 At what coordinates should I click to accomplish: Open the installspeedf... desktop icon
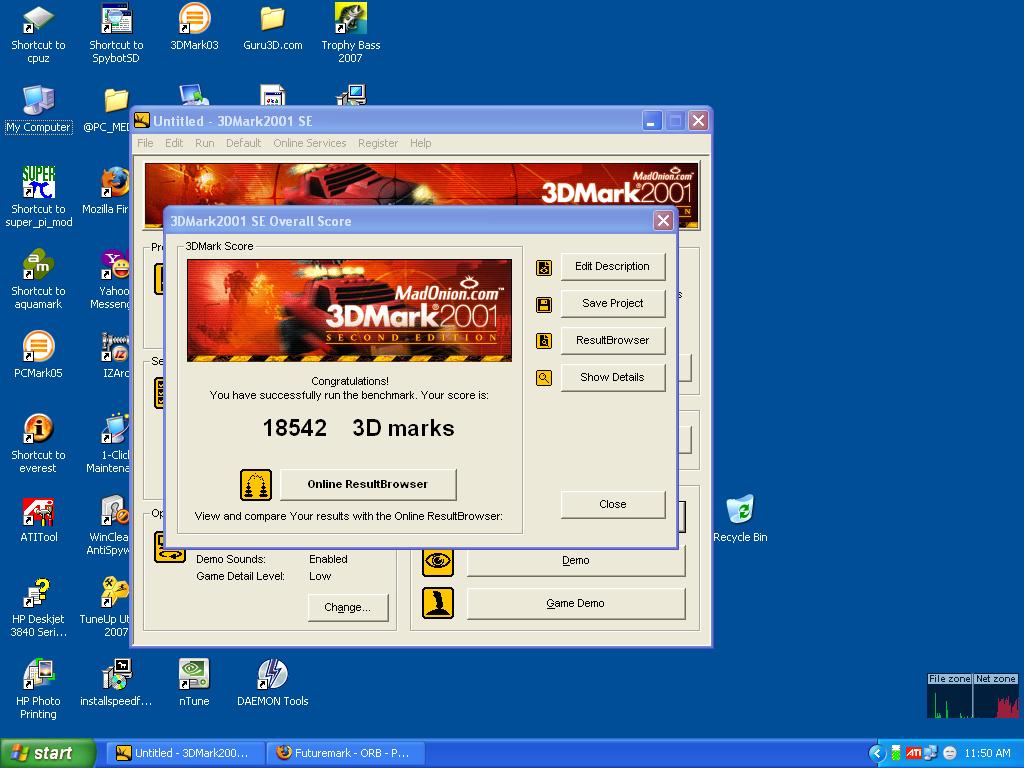pos(116,683)
